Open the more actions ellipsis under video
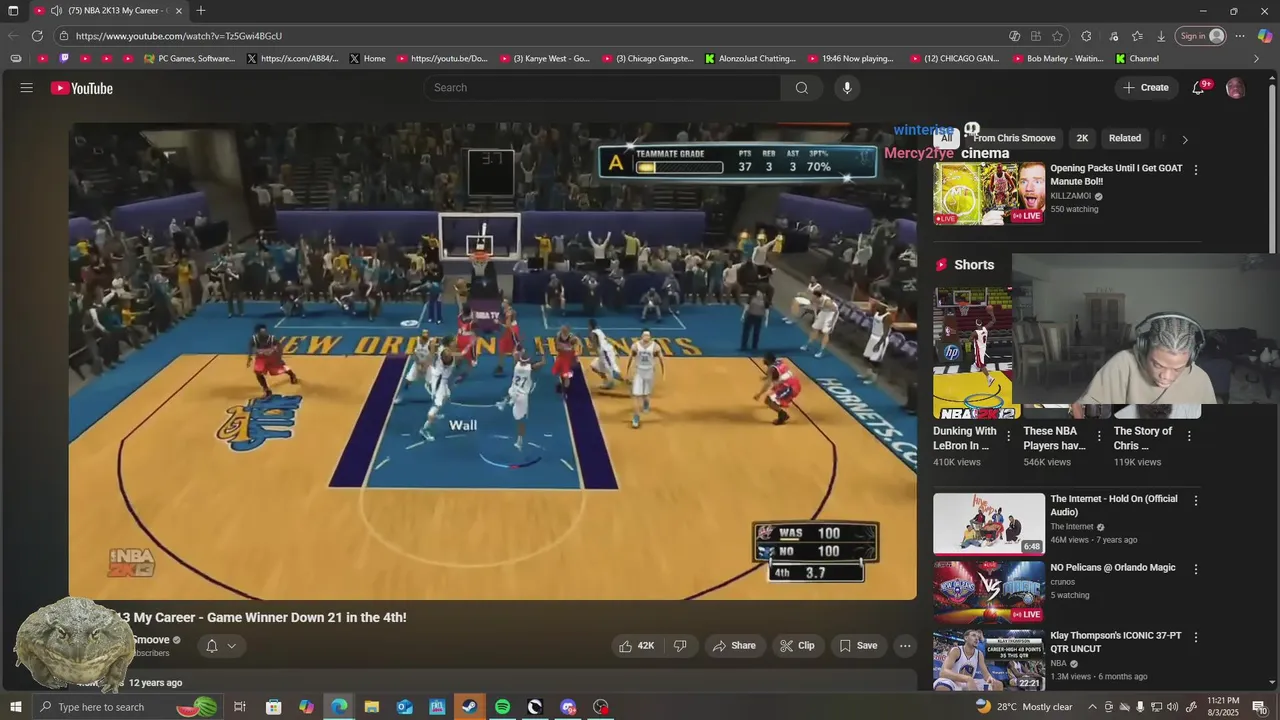The image size is (1280, 720). pos(905,646)
